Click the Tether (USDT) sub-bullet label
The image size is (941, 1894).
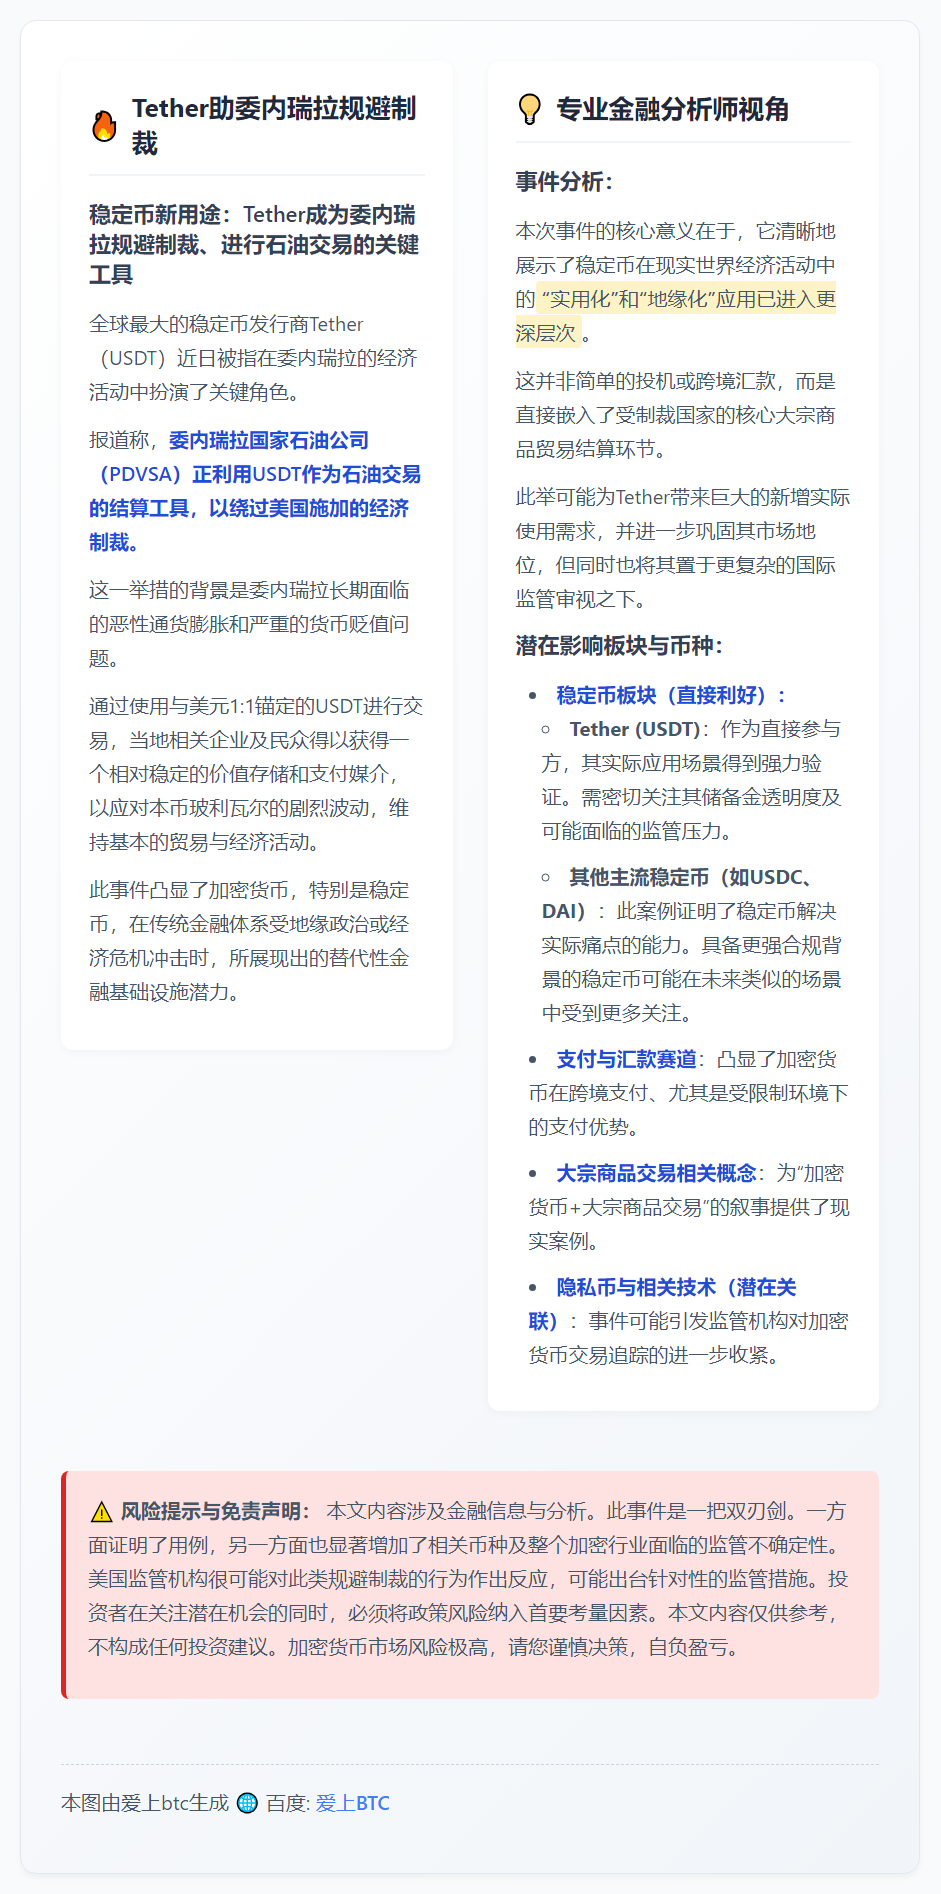(634, 729)
